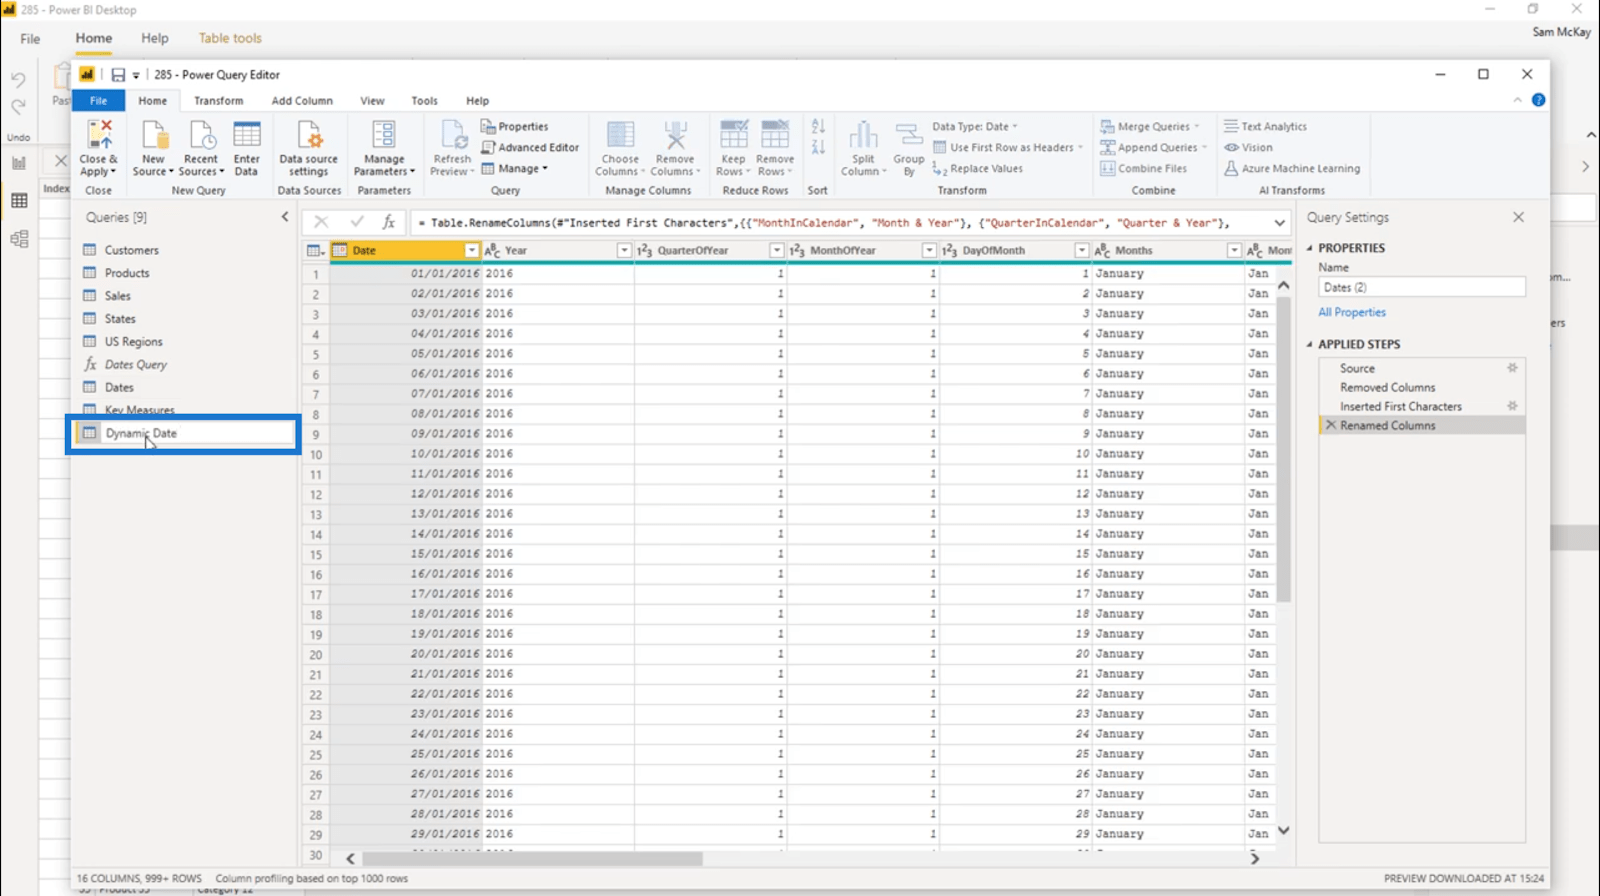Click the Manage Parameters icon
This screenshot has width=1600, height=896.
384,135
